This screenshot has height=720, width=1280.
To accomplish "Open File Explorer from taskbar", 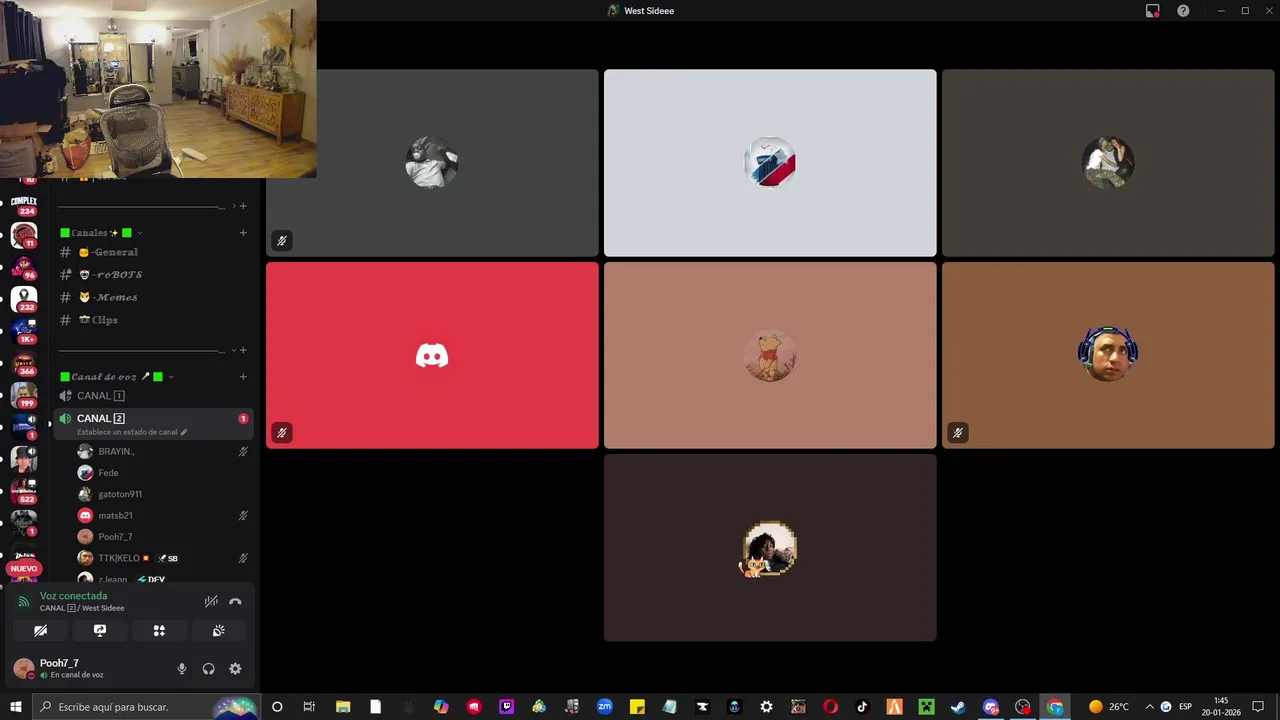I will tap(343, 707).
